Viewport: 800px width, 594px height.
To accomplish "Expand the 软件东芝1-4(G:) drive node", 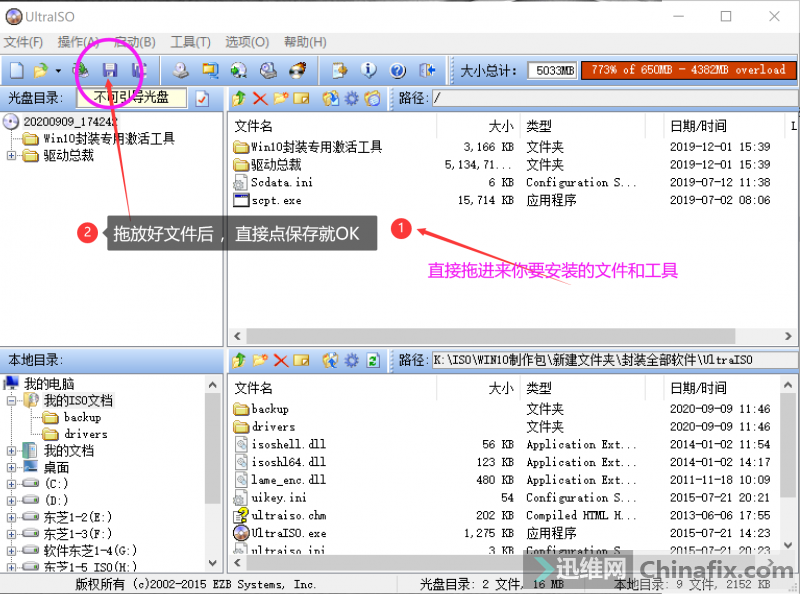I will coord(11,551).
